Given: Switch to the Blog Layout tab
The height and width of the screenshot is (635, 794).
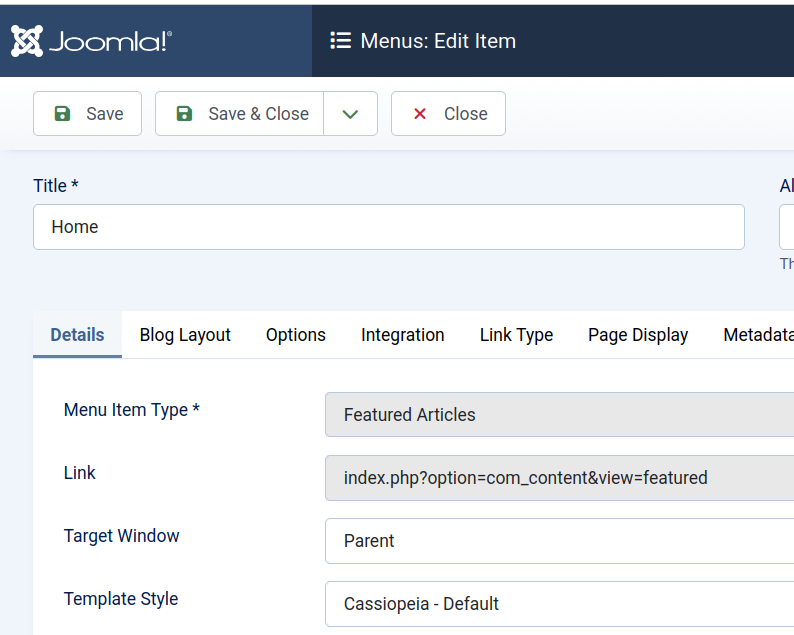Looking at the screenshot, I should coord(185,335).
